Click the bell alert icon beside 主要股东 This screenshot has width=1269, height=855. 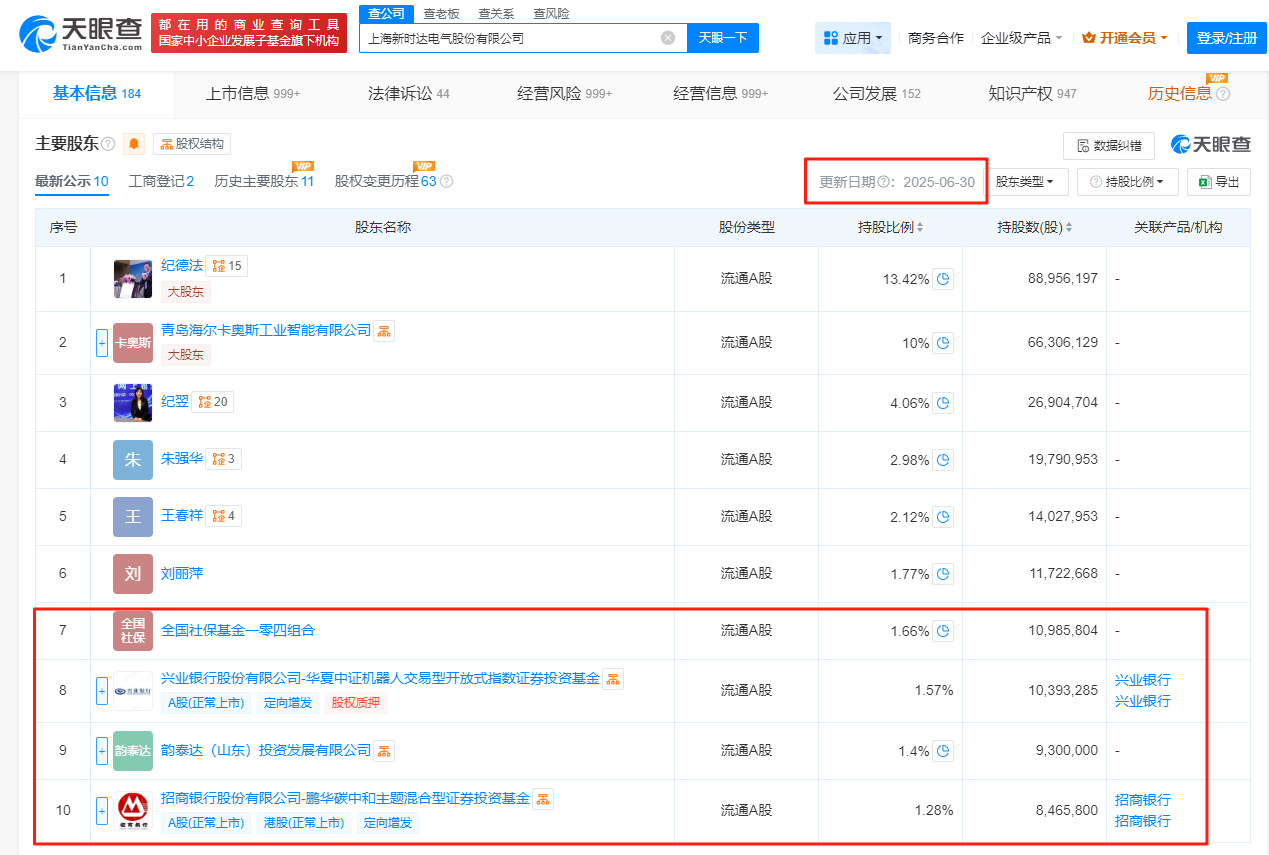[134, 144]
